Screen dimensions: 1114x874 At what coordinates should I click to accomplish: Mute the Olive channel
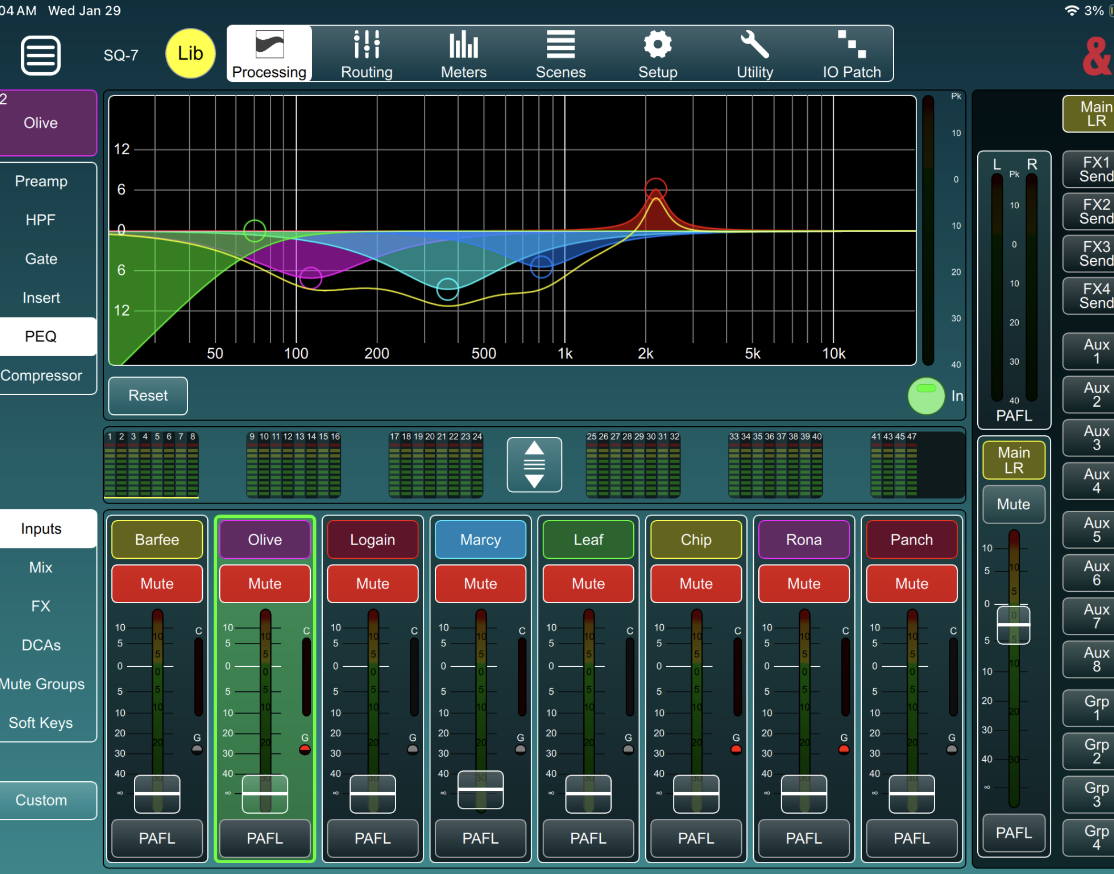(265, 584)
